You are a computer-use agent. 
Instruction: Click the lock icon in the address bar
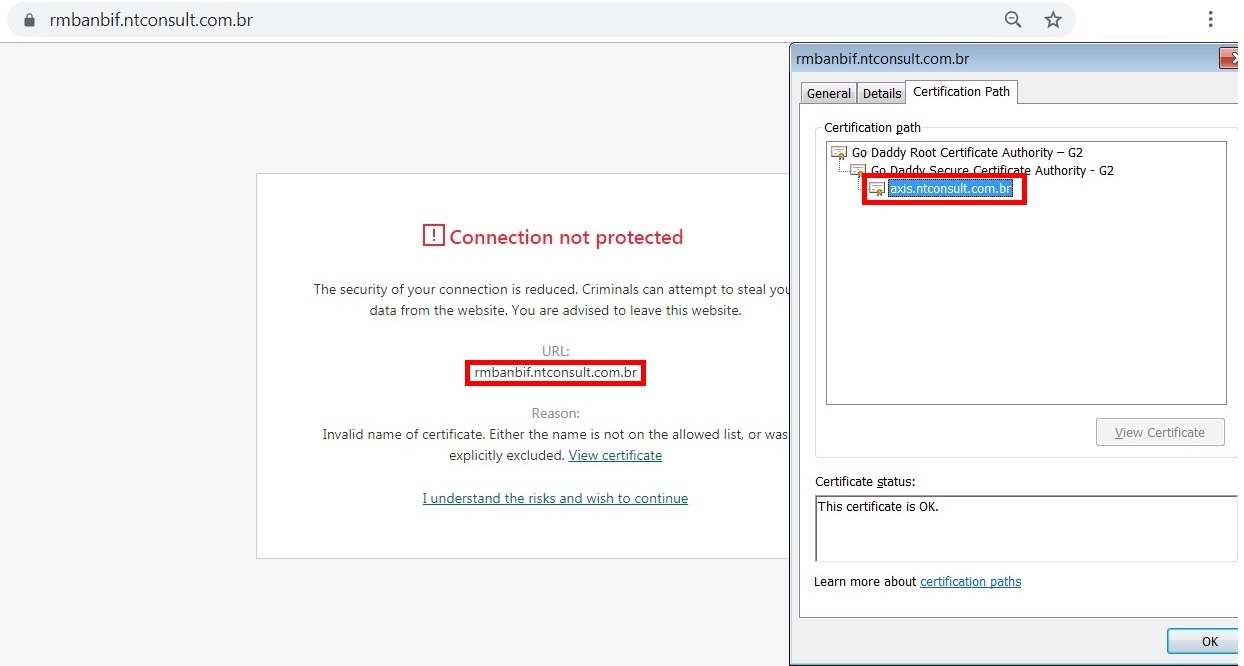[x=29, y=20]
